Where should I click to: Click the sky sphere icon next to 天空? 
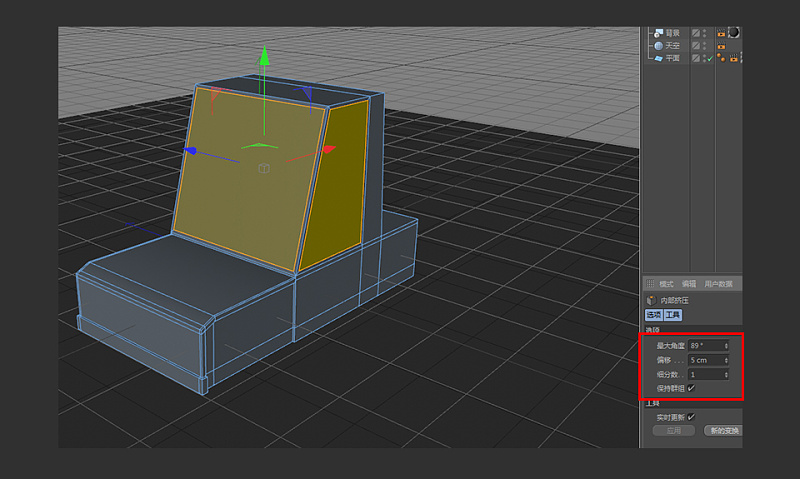click(x=659, y=46)
